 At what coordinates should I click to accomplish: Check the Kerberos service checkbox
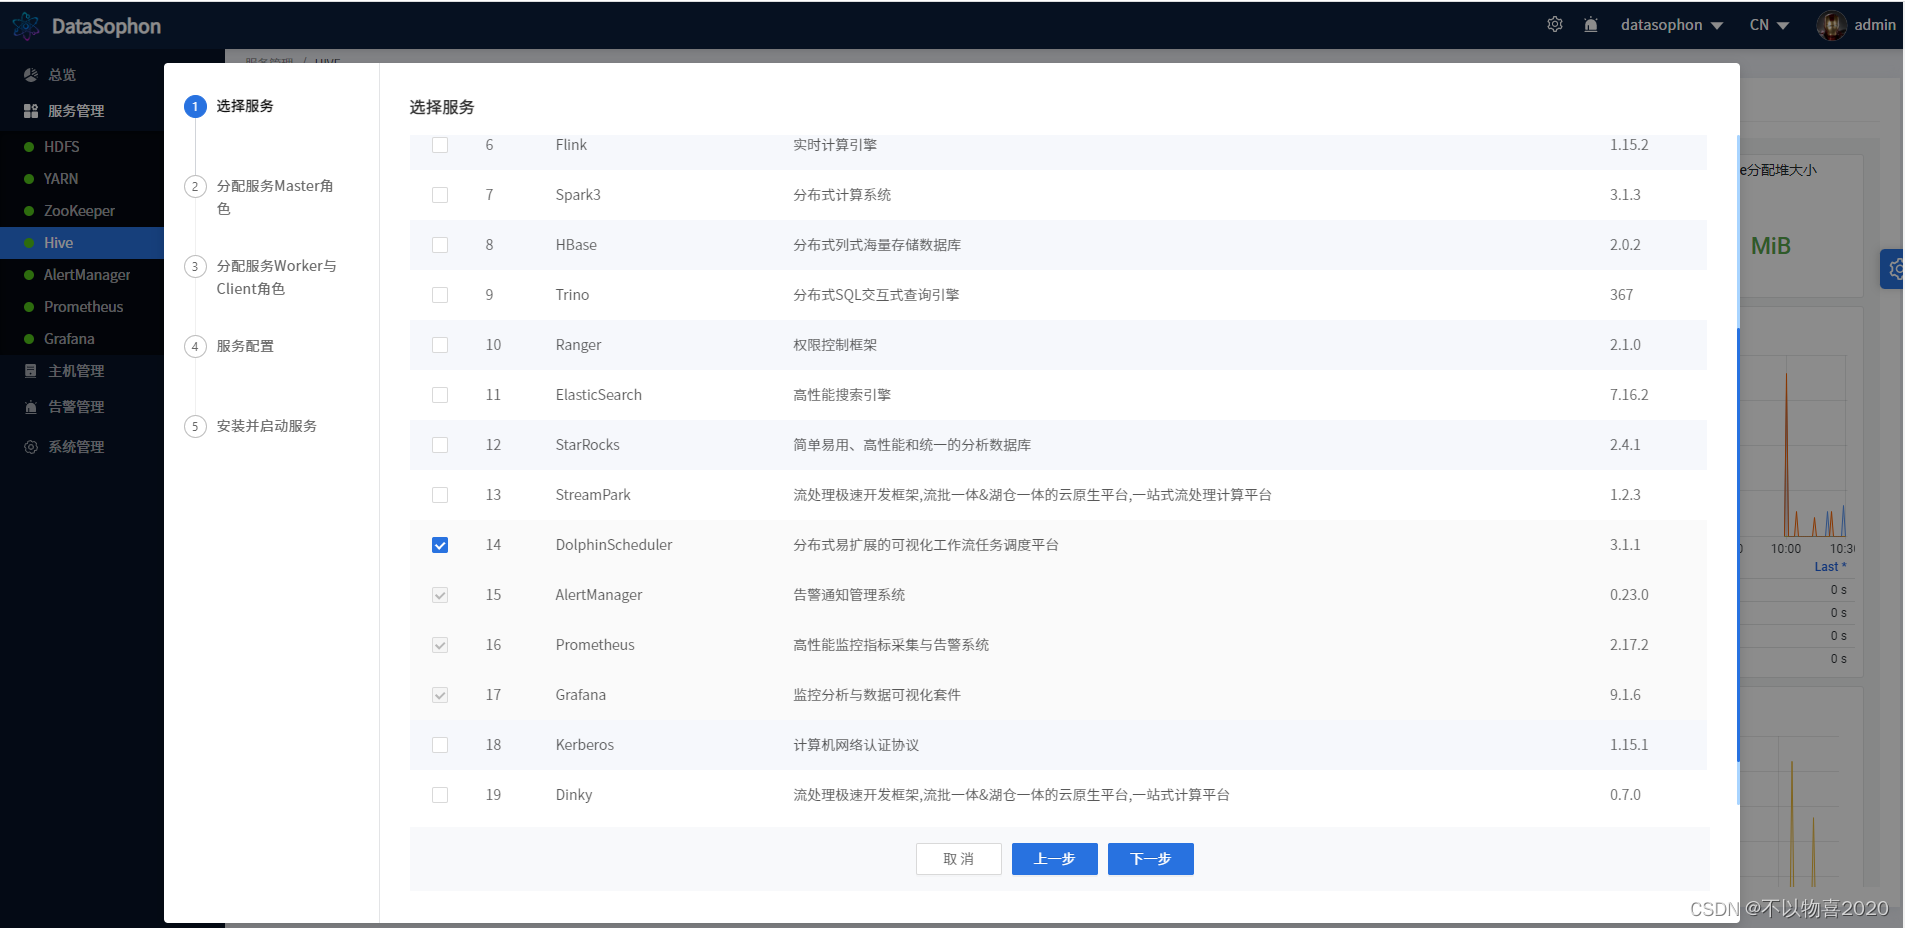click(x=440, y=745)
